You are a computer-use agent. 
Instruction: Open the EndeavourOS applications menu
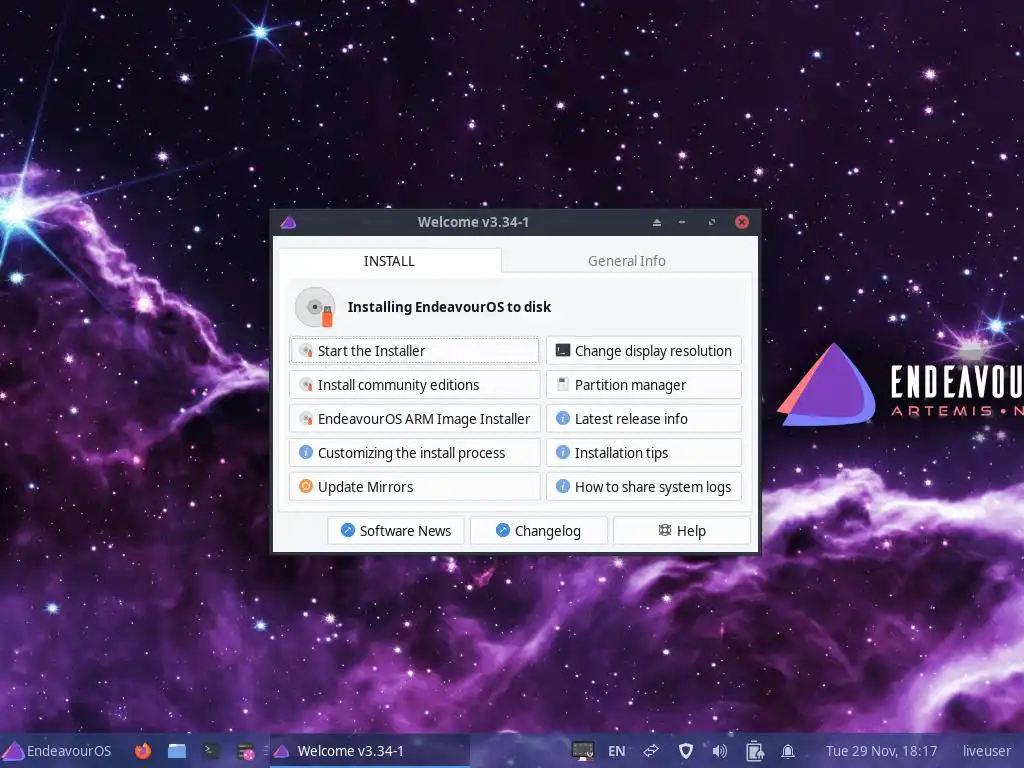57,751
